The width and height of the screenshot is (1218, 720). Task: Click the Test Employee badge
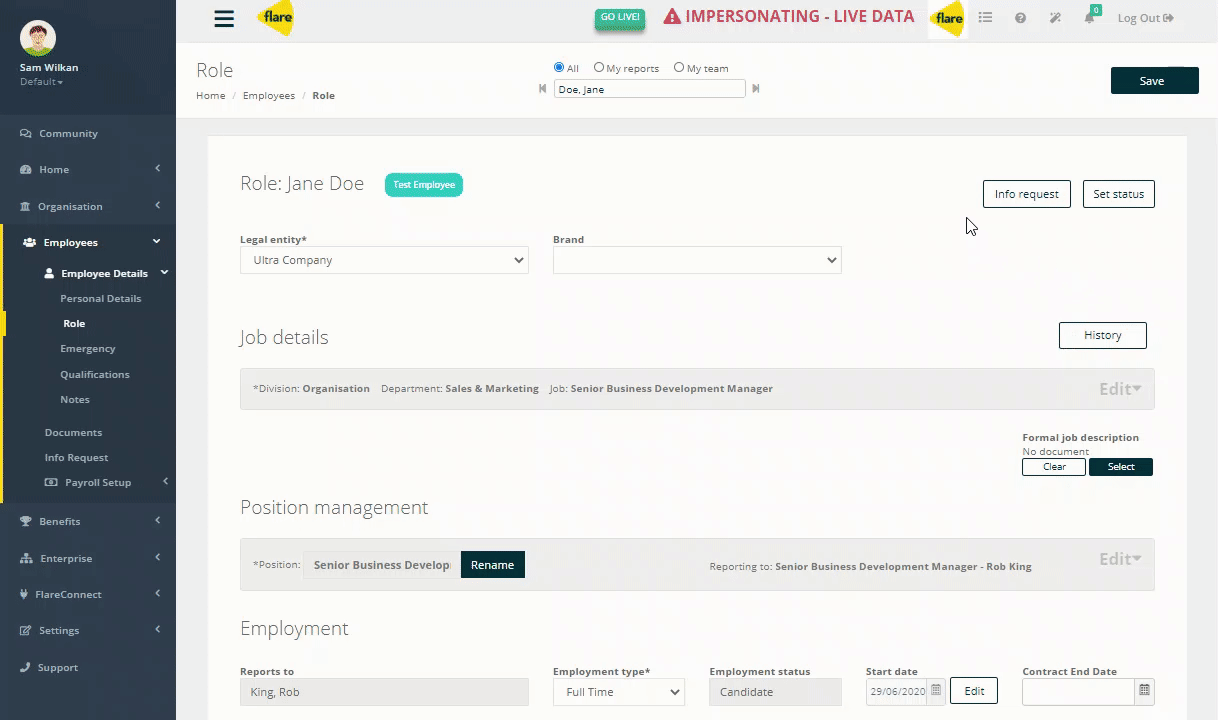(x=424, y=184)
